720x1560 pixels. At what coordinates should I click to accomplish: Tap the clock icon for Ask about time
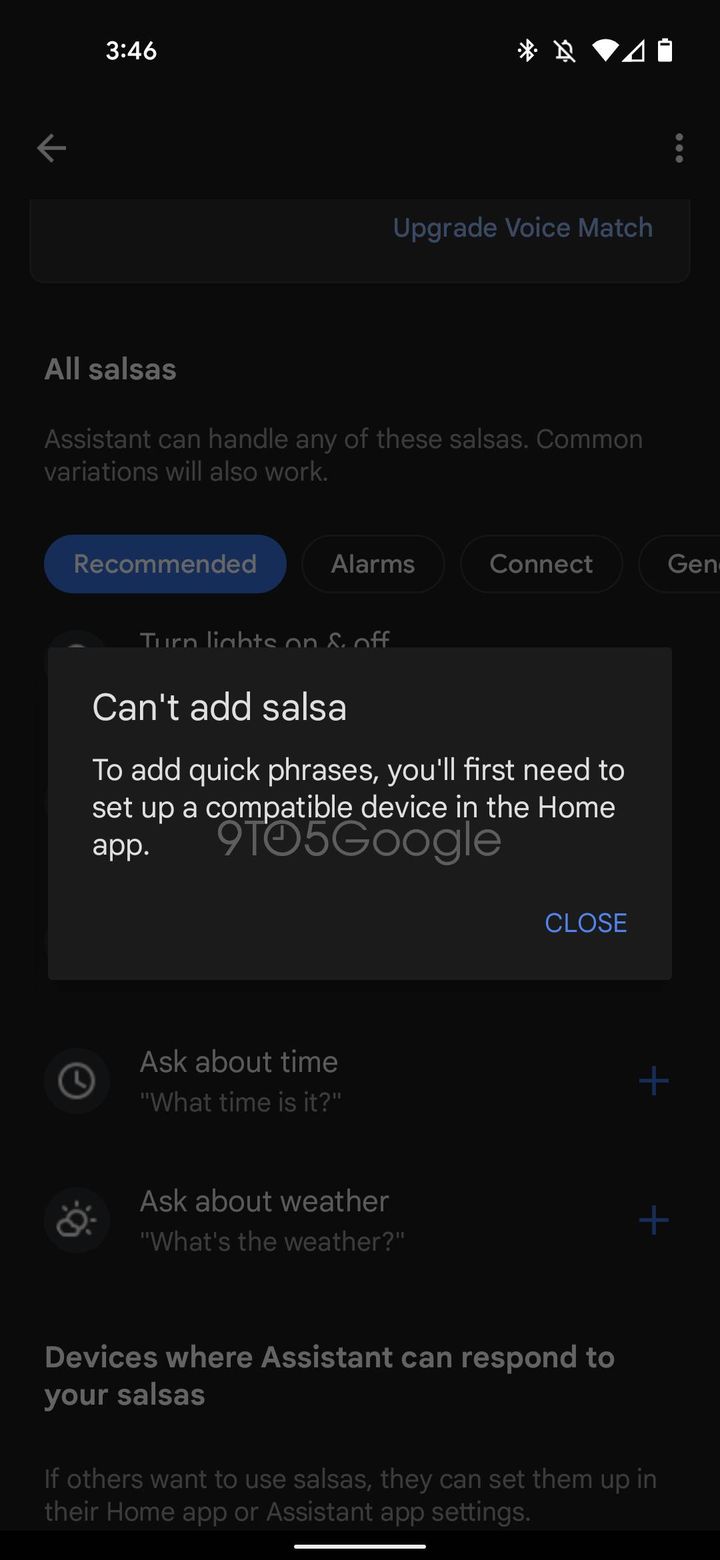(x=77, y=1081)
